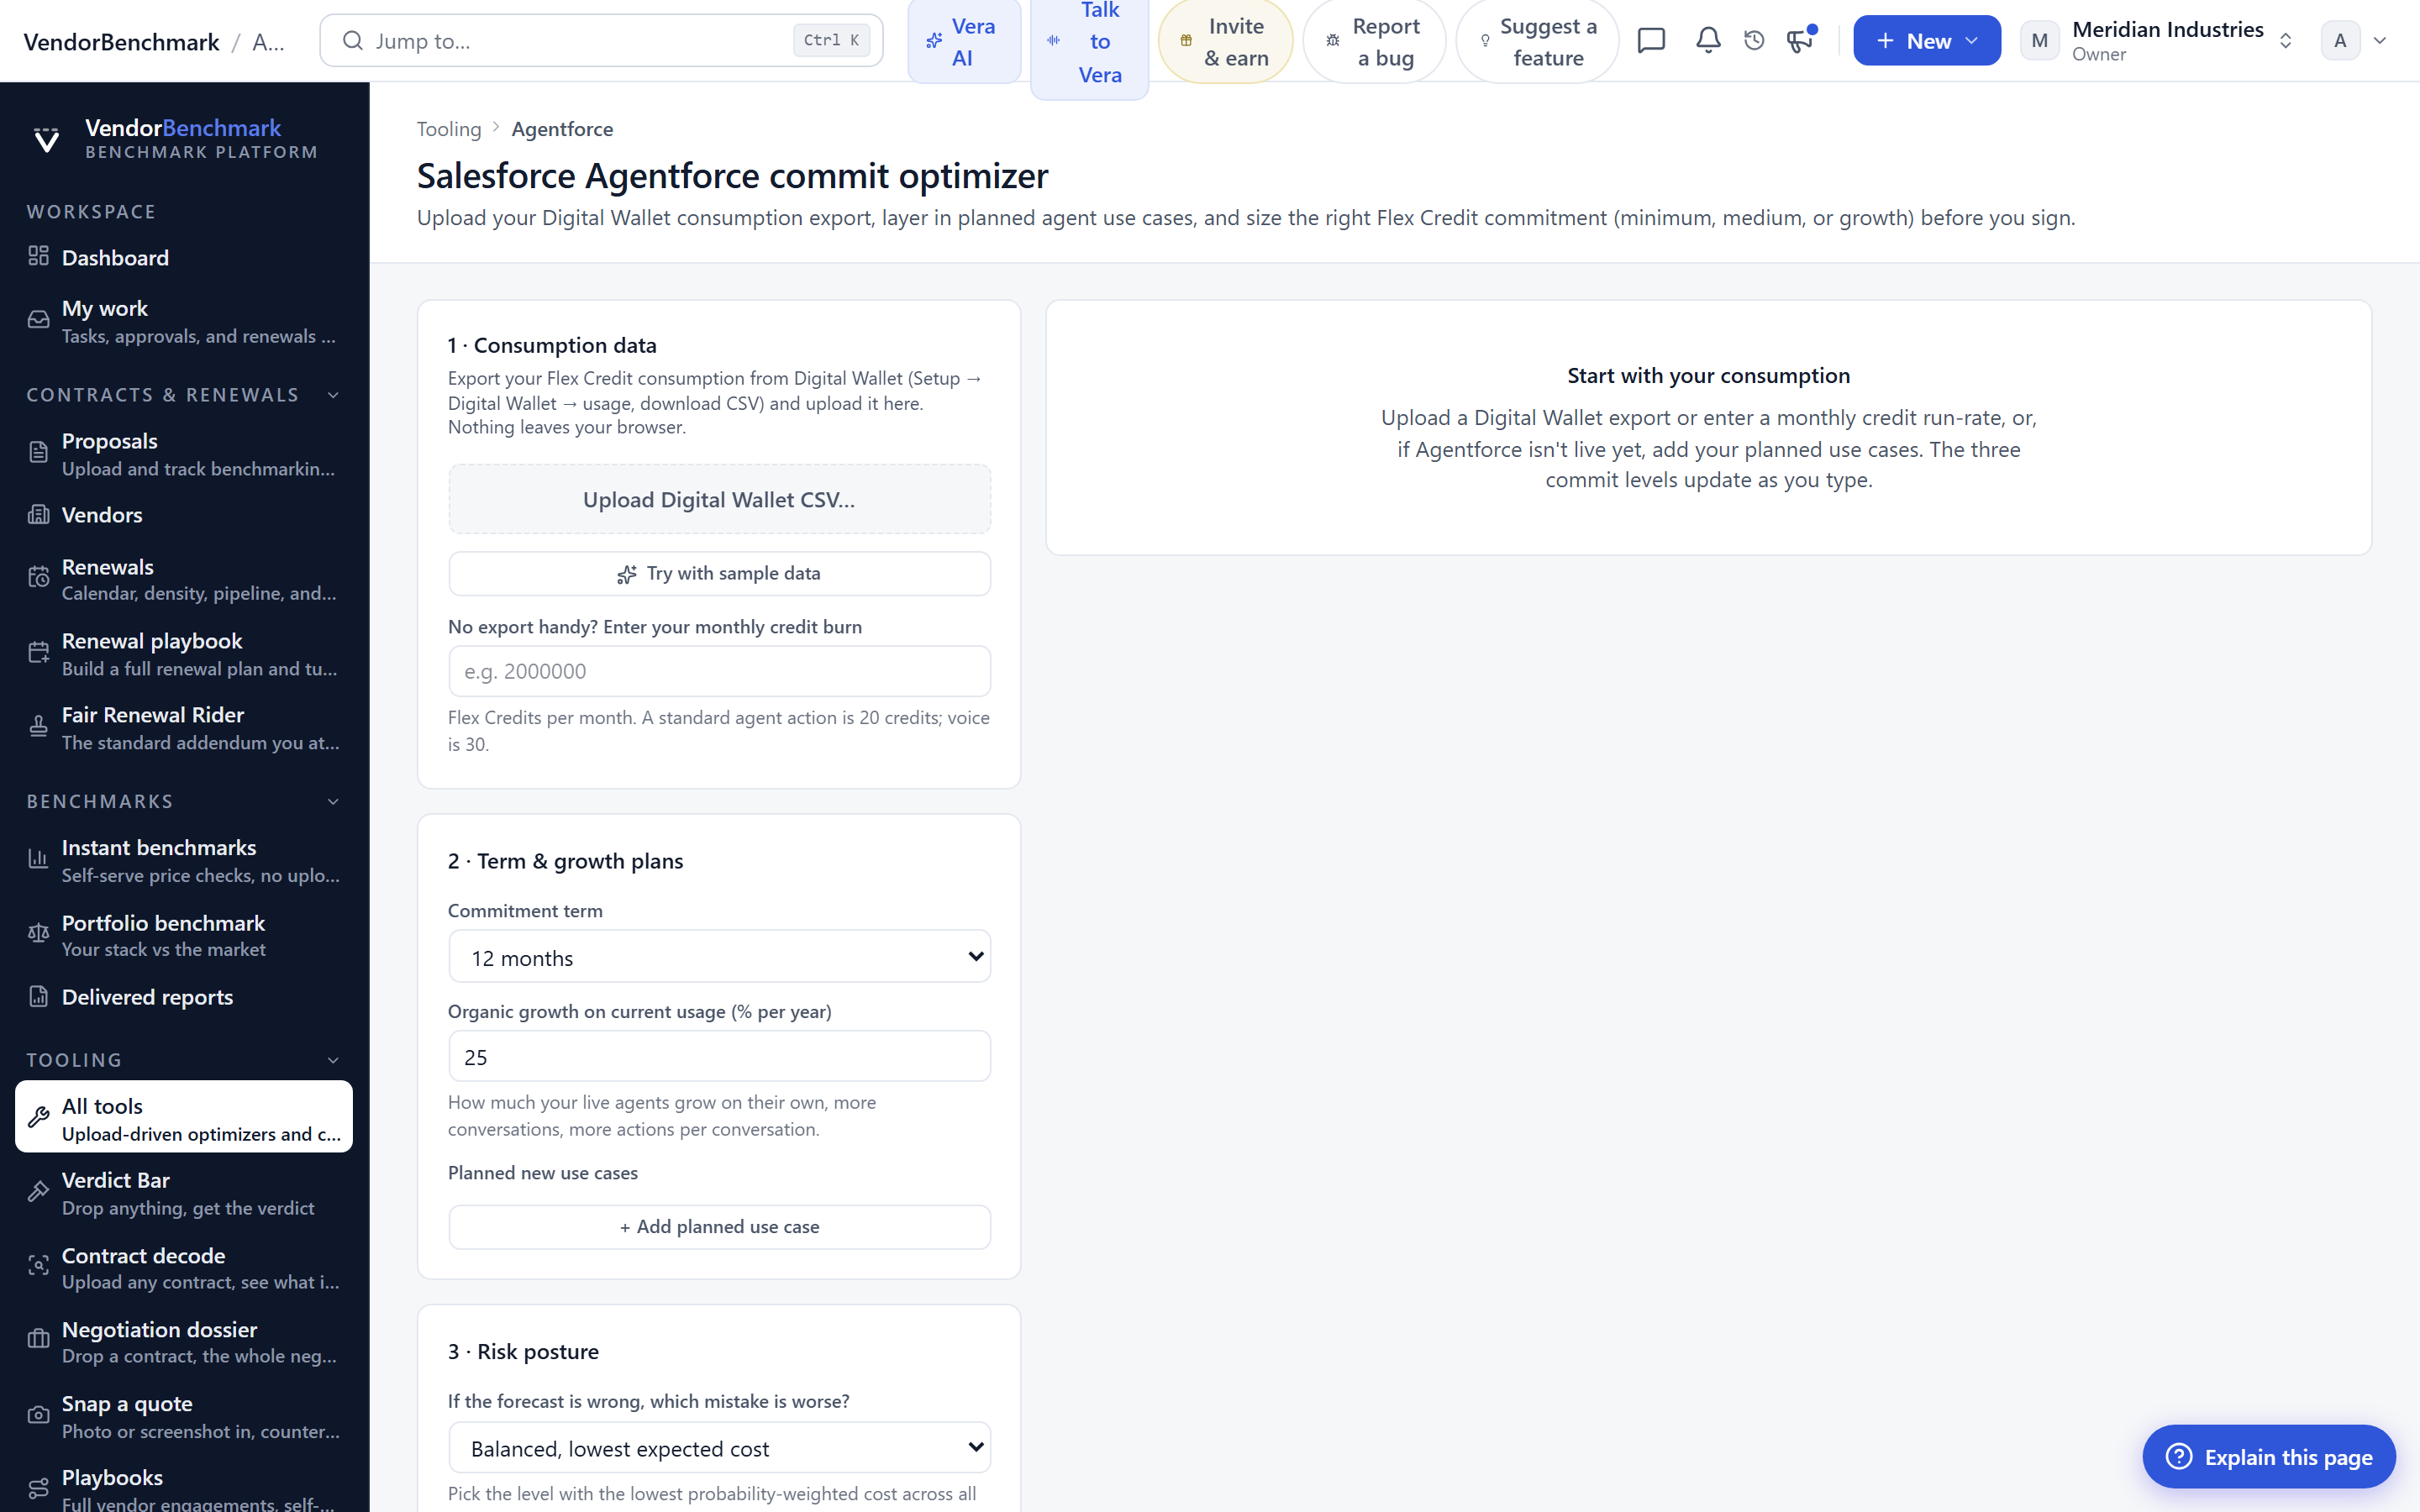
Task: Click the Renewal playbook calendar icon
Action: pos(38,653)
